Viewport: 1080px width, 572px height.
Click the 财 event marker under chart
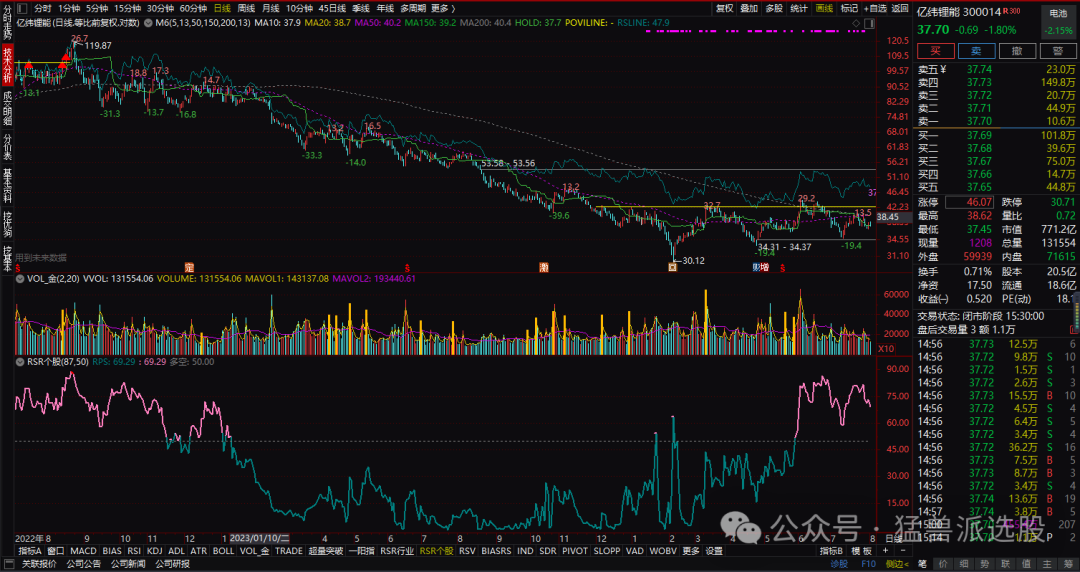click(x=756, y=267)
